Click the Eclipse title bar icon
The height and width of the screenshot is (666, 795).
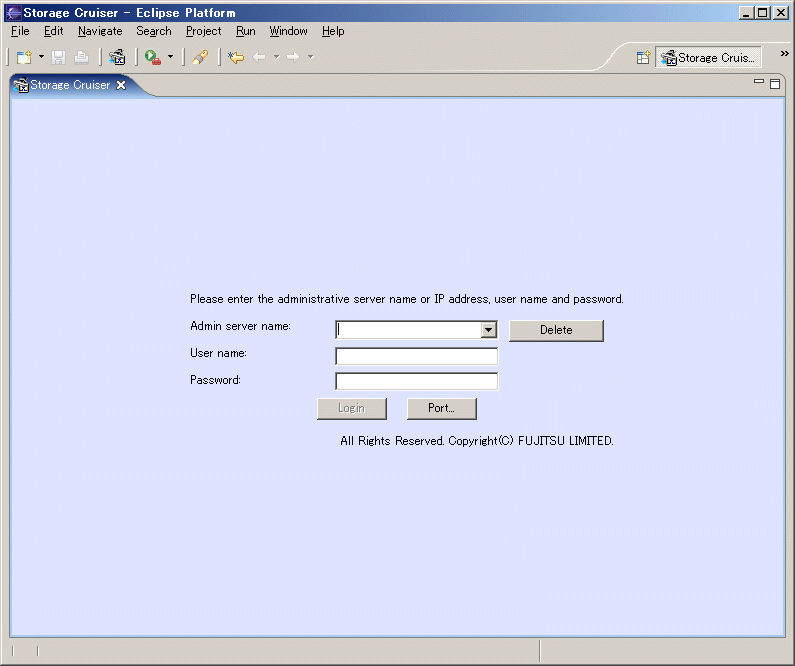pyautogui.click(x=13, y=13)
